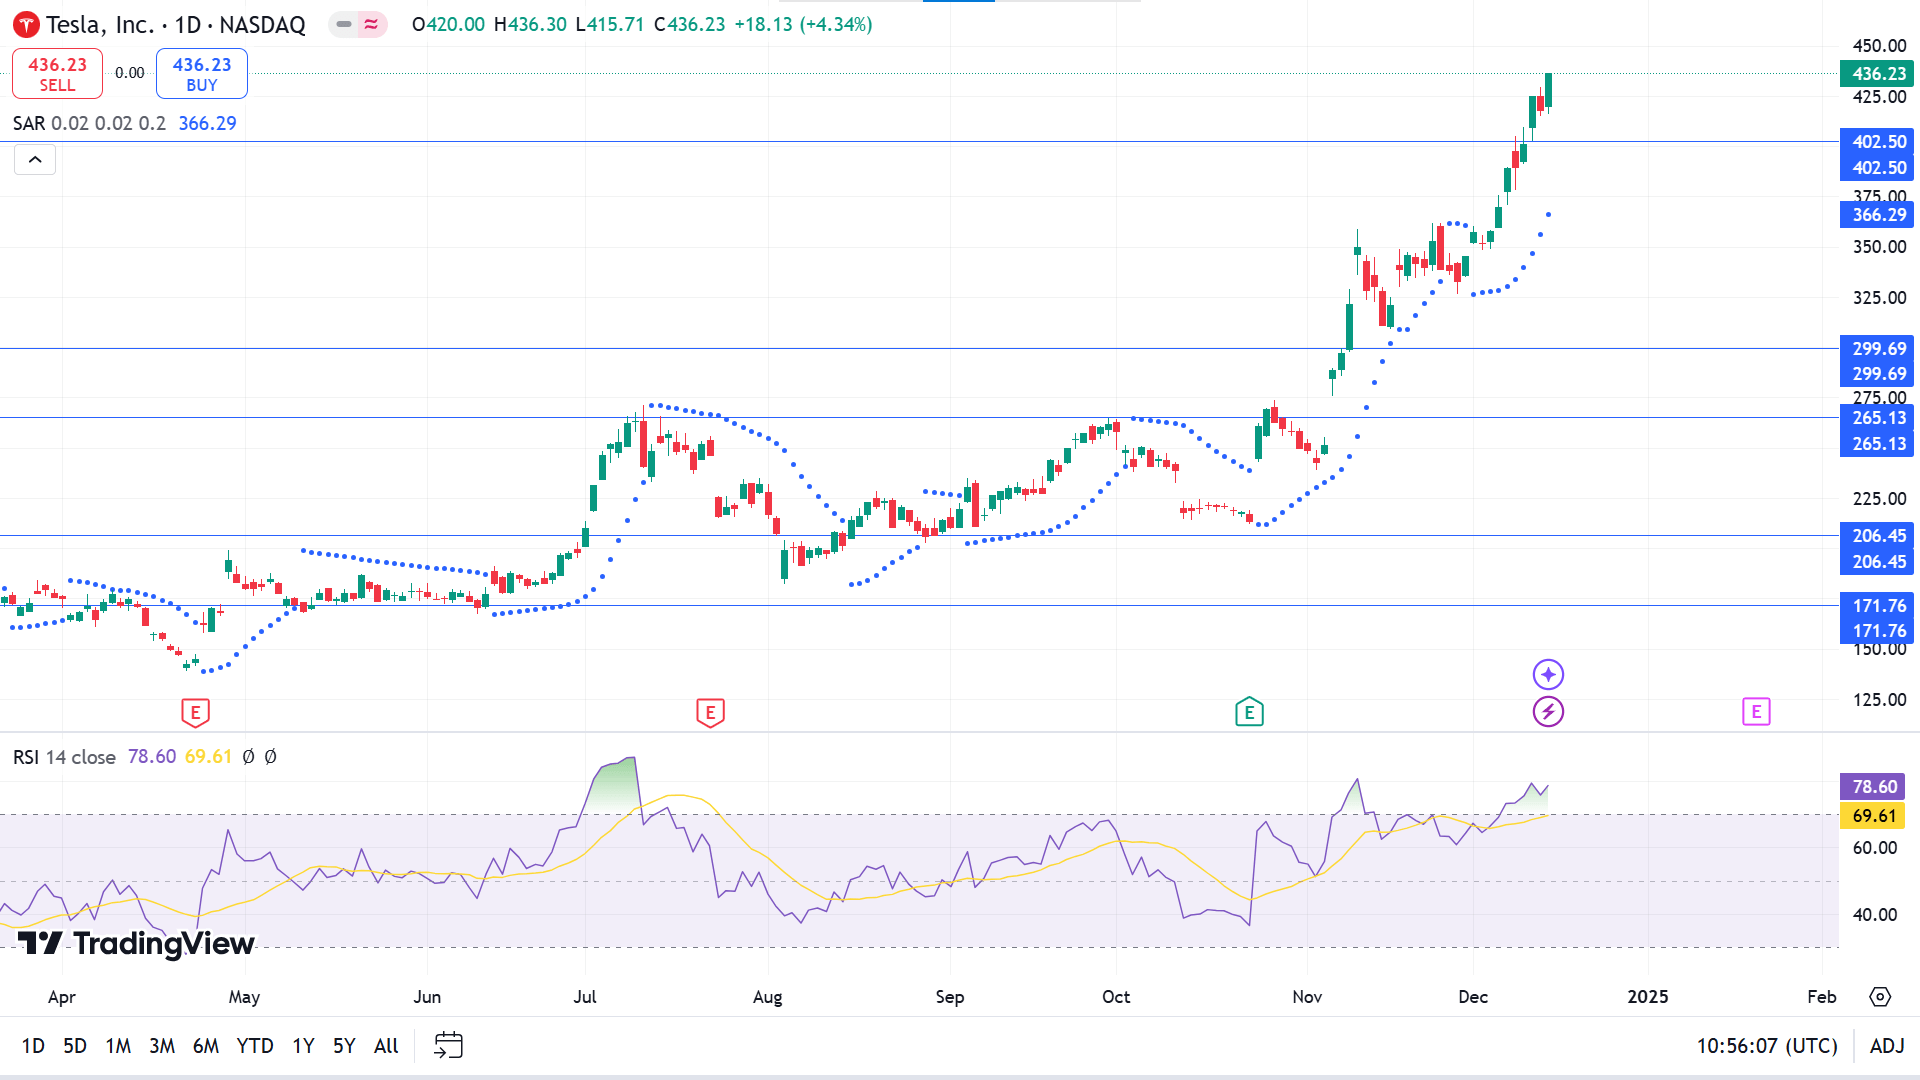
Task: Click the purple sparkle event icon
Action: (1548, 675)
